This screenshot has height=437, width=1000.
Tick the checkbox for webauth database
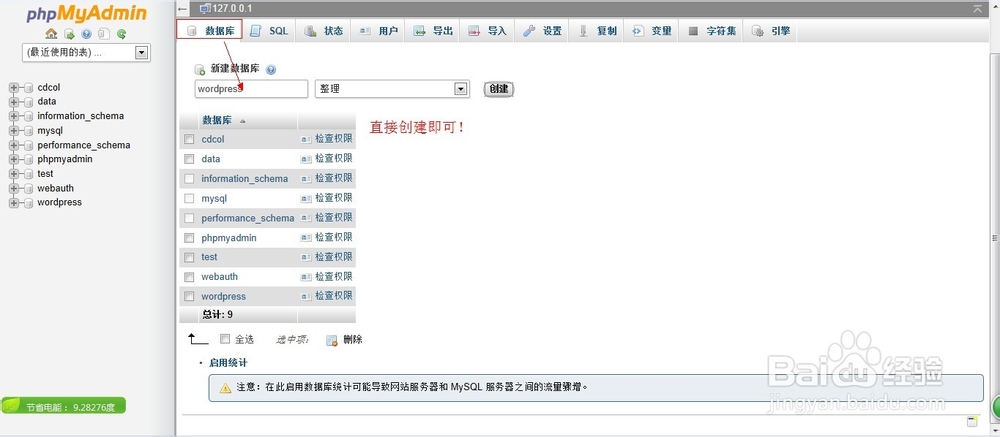[x=189, y=277]
